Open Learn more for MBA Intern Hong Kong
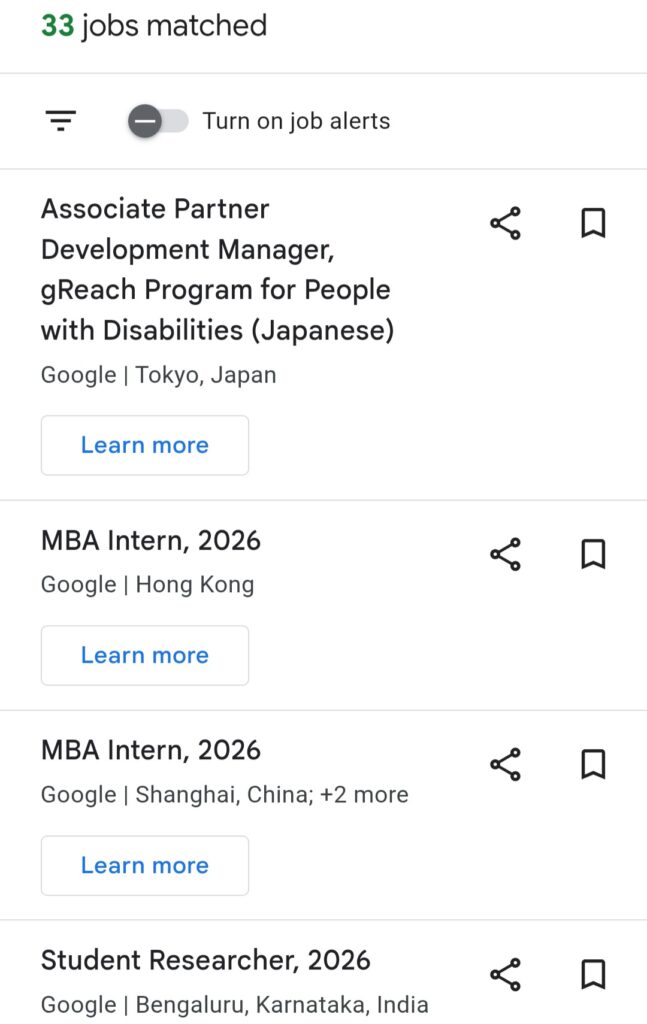647x1024 pixels. point(144,655)
